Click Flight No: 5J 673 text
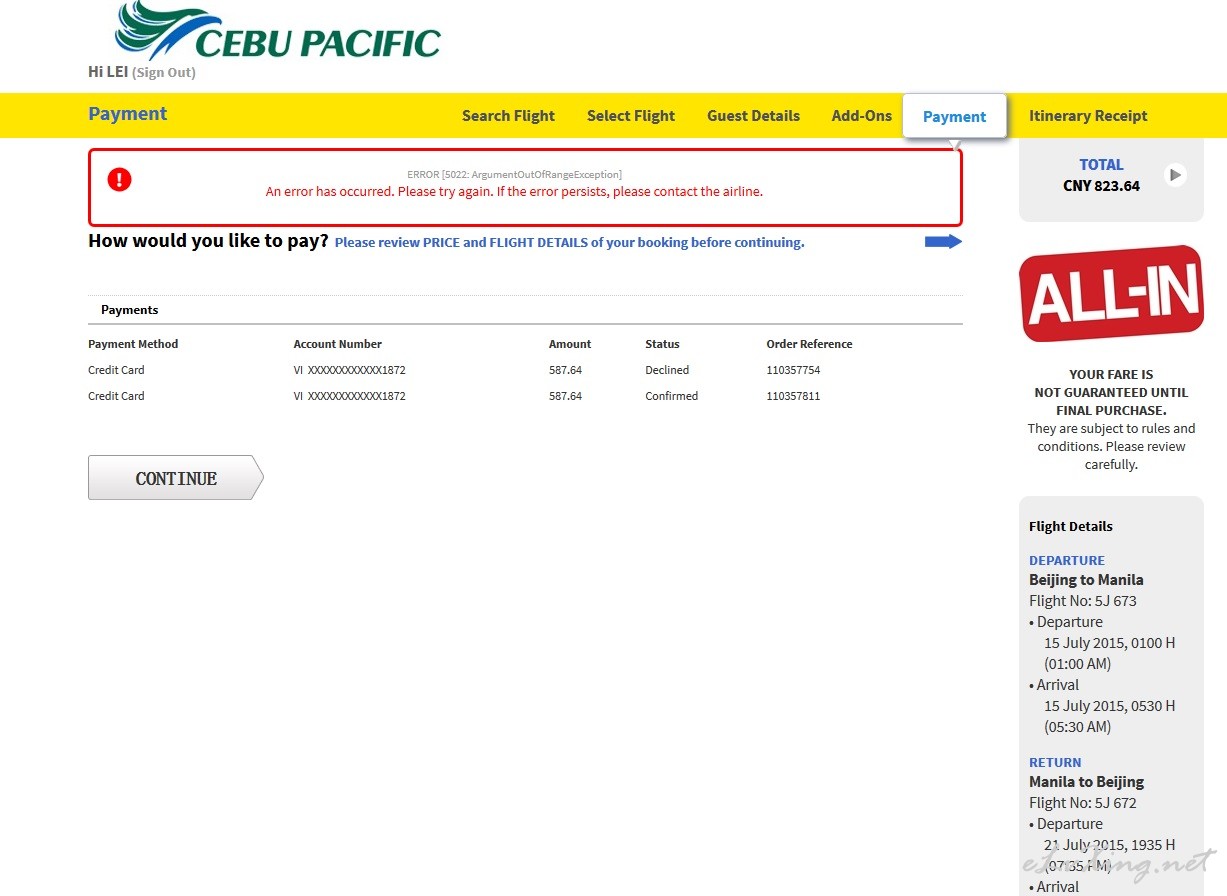 coord(1083,601)
